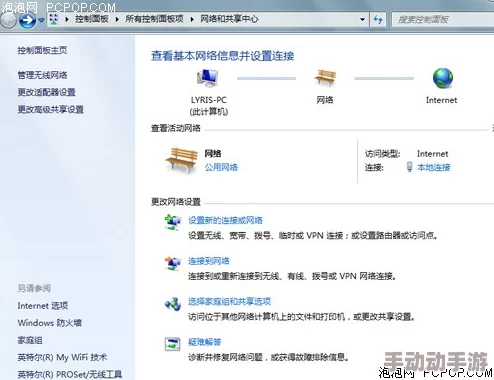Open 英特尔(R) My WiFi 技术 link

tap(62, 358)
